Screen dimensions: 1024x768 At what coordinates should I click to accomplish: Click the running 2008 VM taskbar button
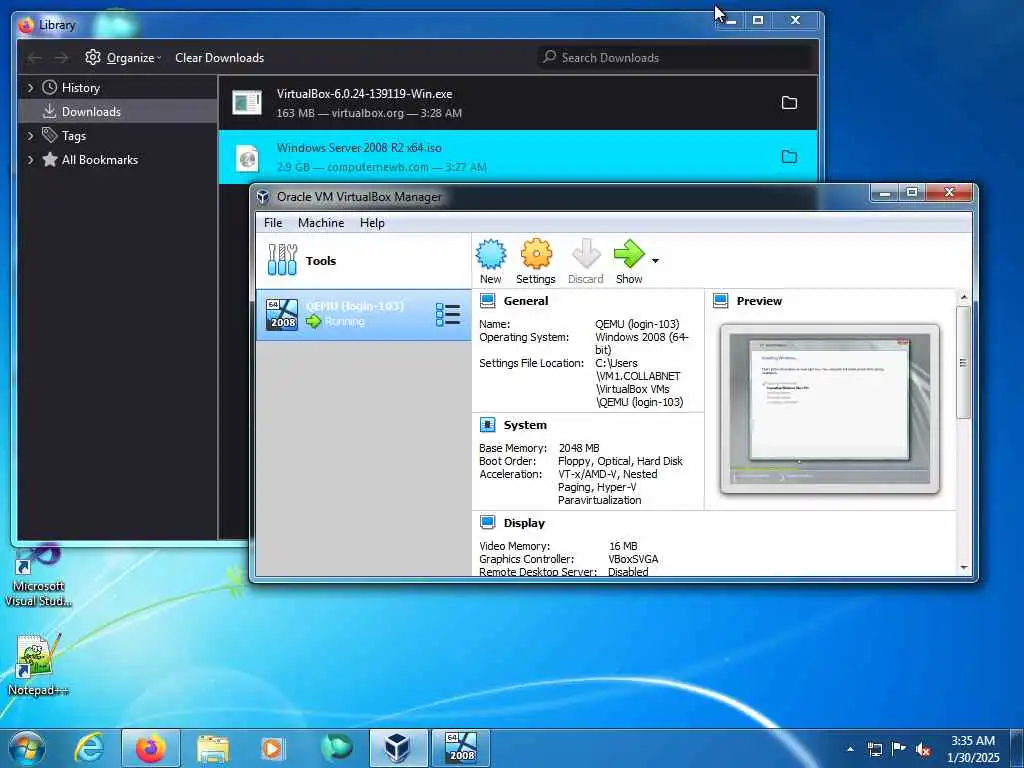460,748
